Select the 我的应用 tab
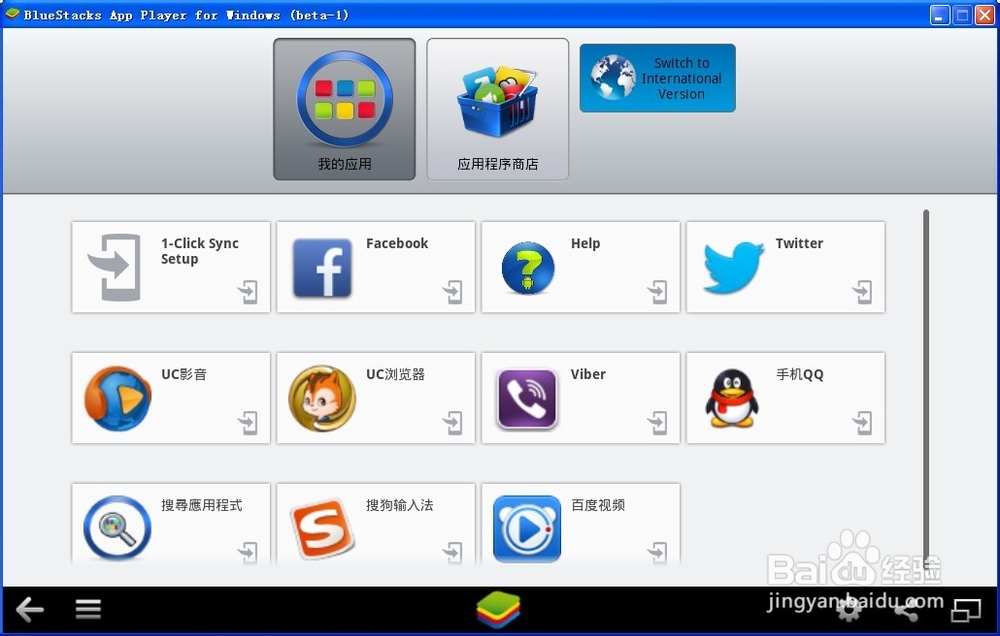The height and width of the screenshot is (636, 1000). pyautogui.click(x=344, y=109)
